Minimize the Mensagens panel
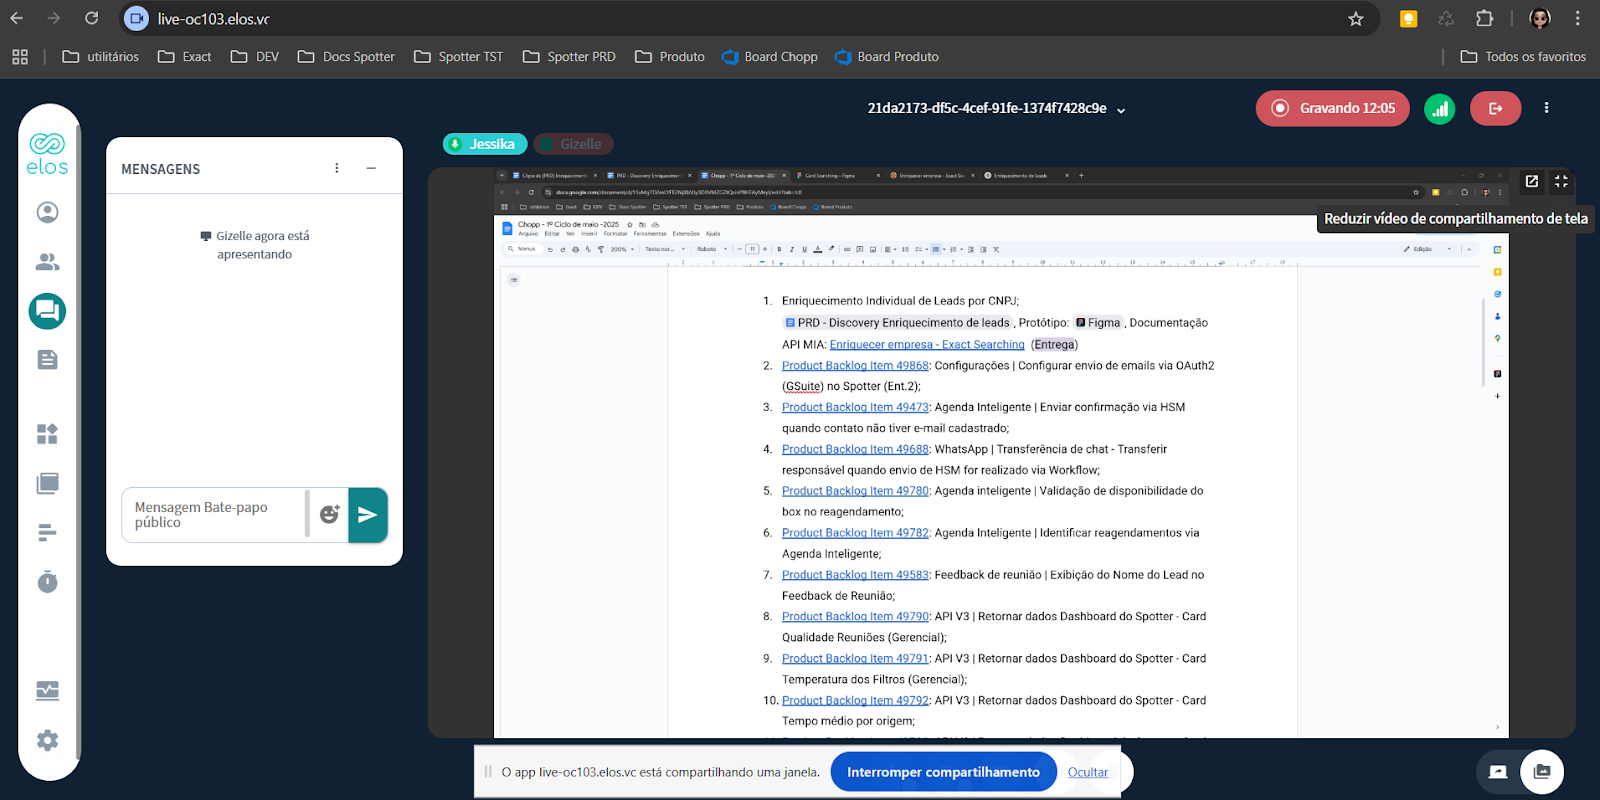This screenshot has width=1600, height=800. pos(371,168)
